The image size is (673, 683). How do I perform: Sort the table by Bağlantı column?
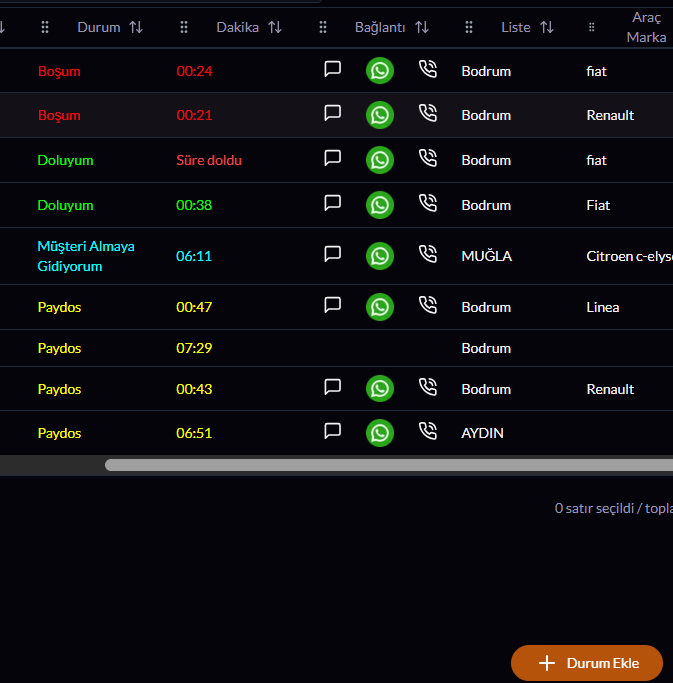click(422, 28)
